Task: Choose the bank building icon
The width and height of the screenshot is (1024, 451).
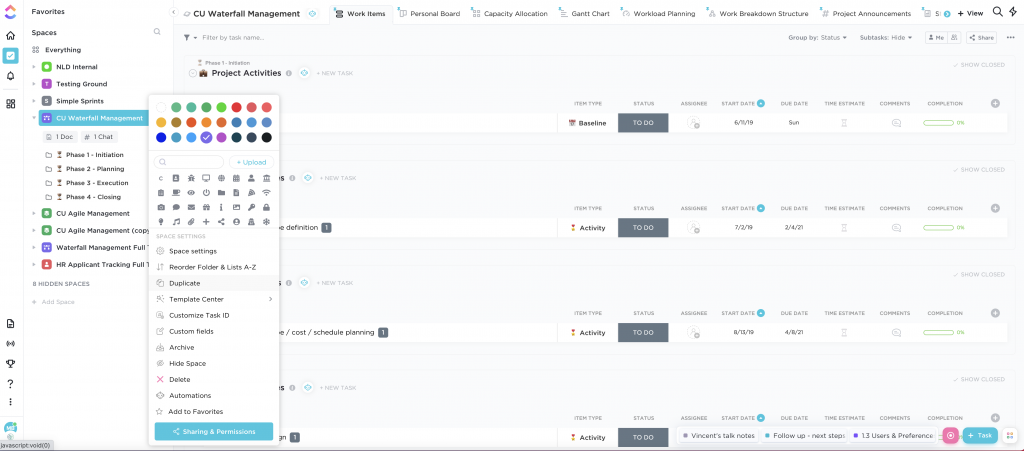Action: pyautogui.click(x=266, y=178)
